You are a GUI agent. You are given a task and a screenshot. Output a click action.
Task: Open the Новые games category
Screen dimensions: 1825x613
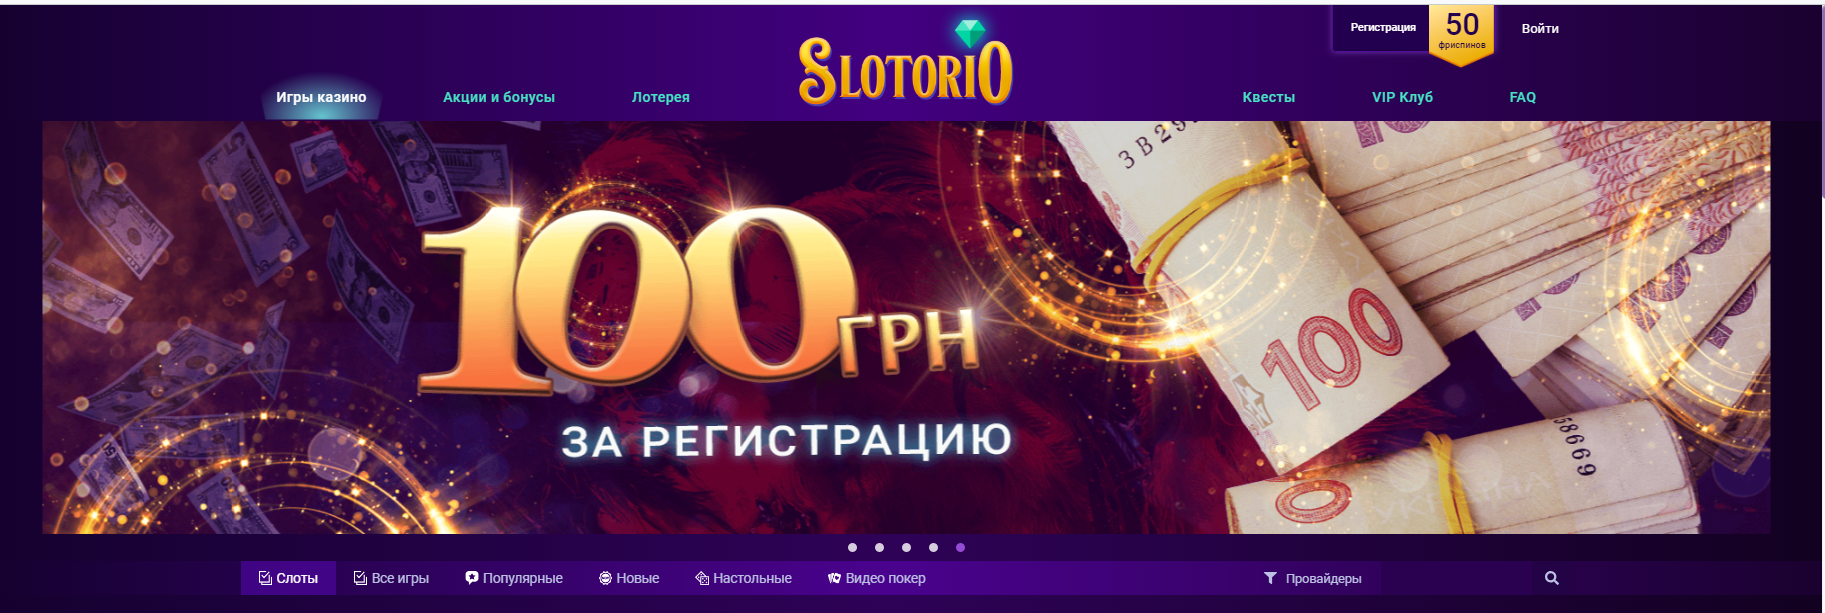[x=629, y=578]
